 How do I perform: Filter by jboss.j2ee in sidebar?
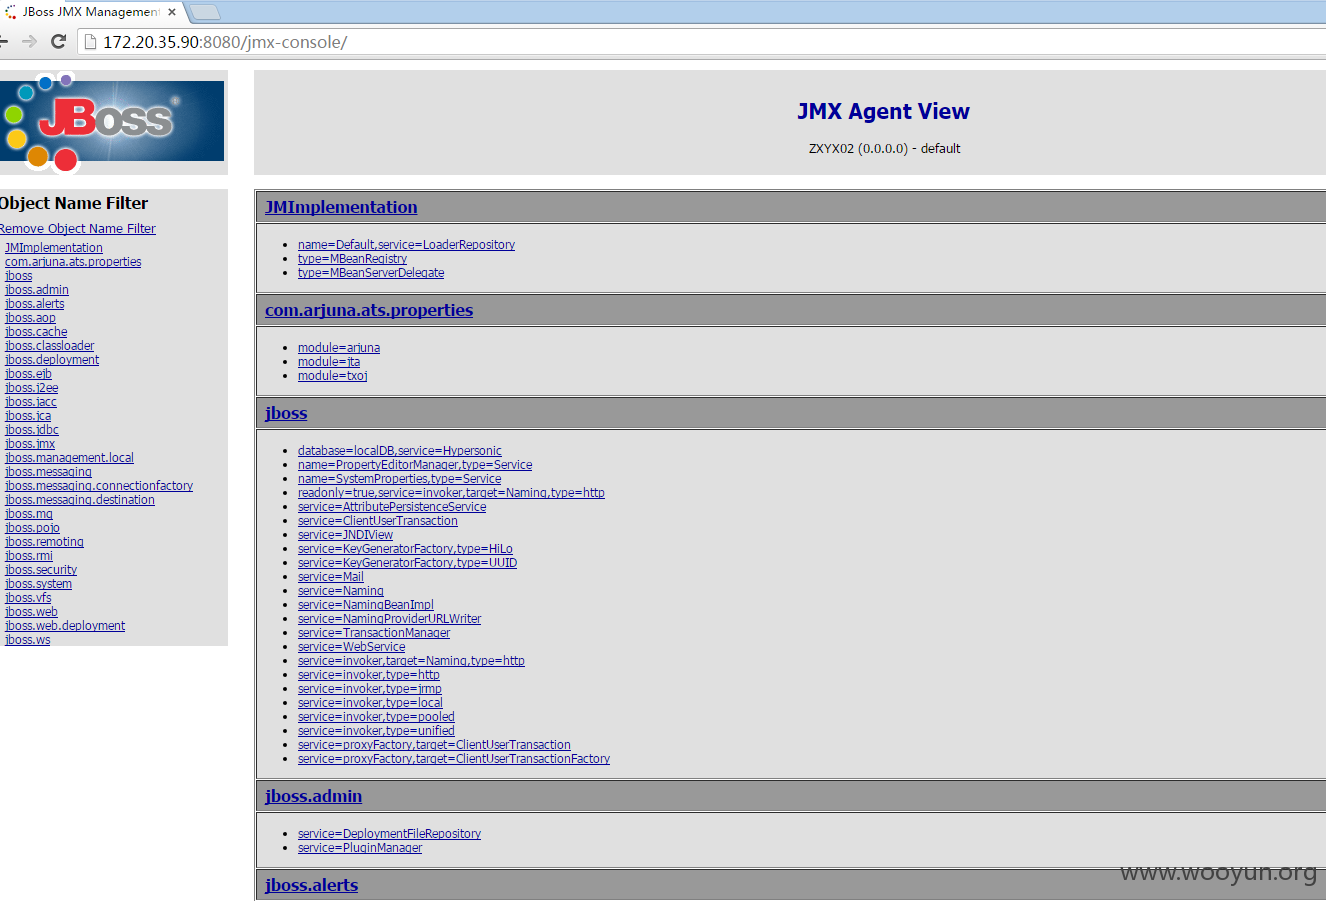[x=32, y=388]
